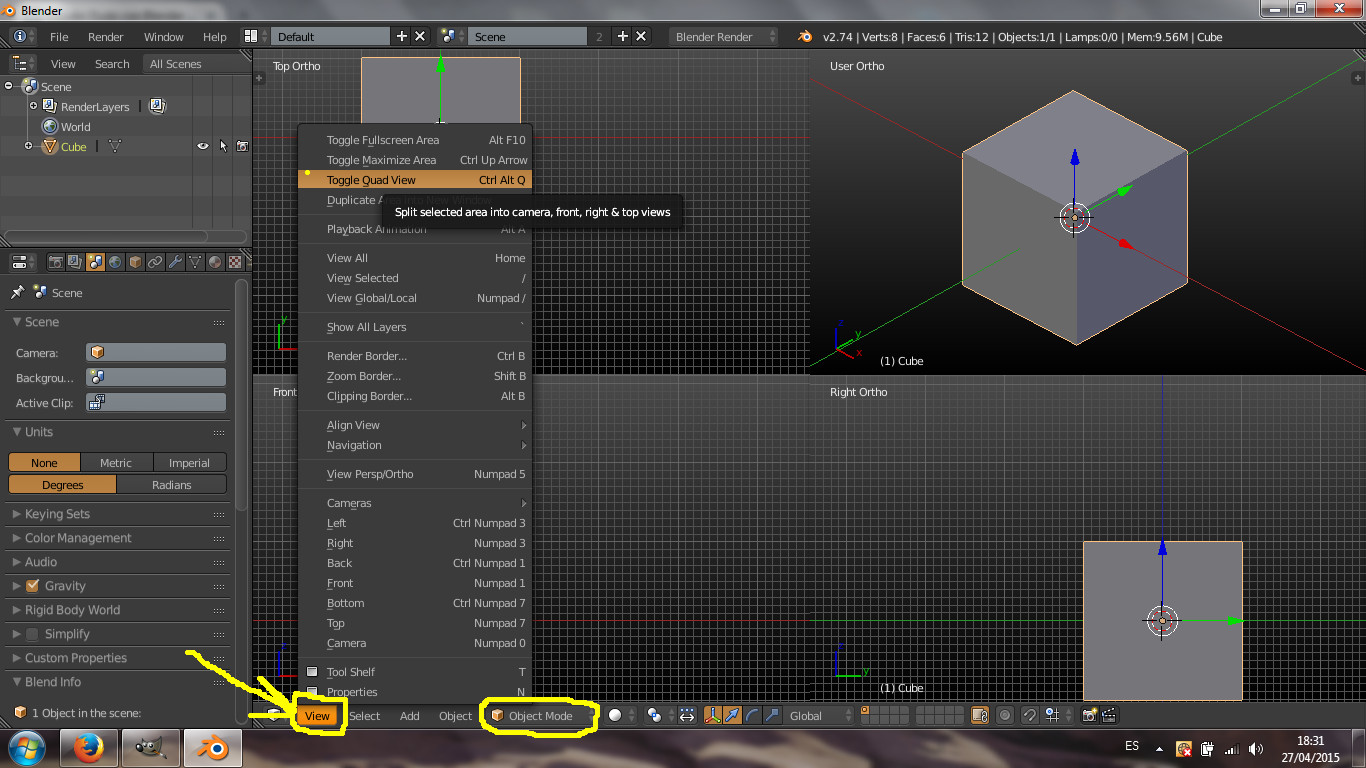Toggle snap magnet button in 3D header

tap(1029, 715)
